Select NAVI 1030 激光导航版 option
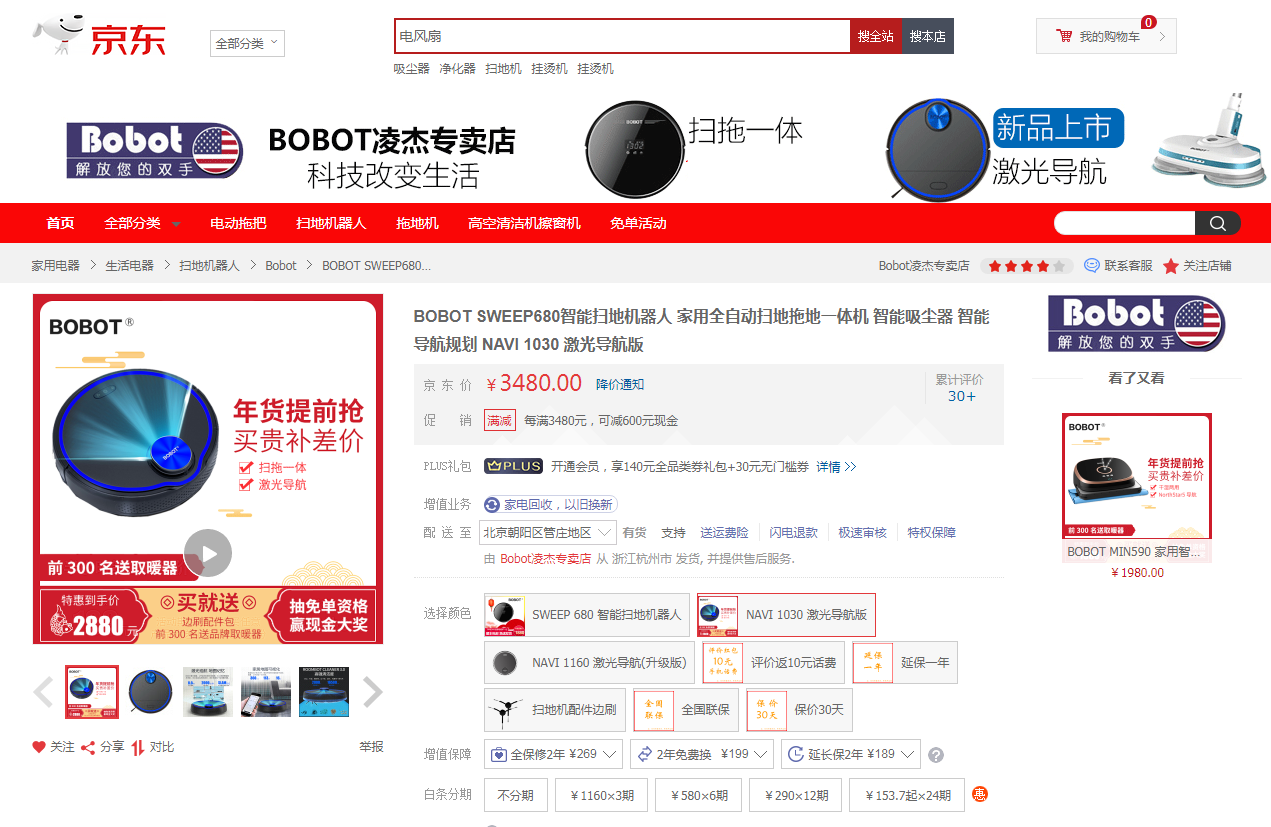This screenshot has height=827, width=1271. (x=786, y=615)
